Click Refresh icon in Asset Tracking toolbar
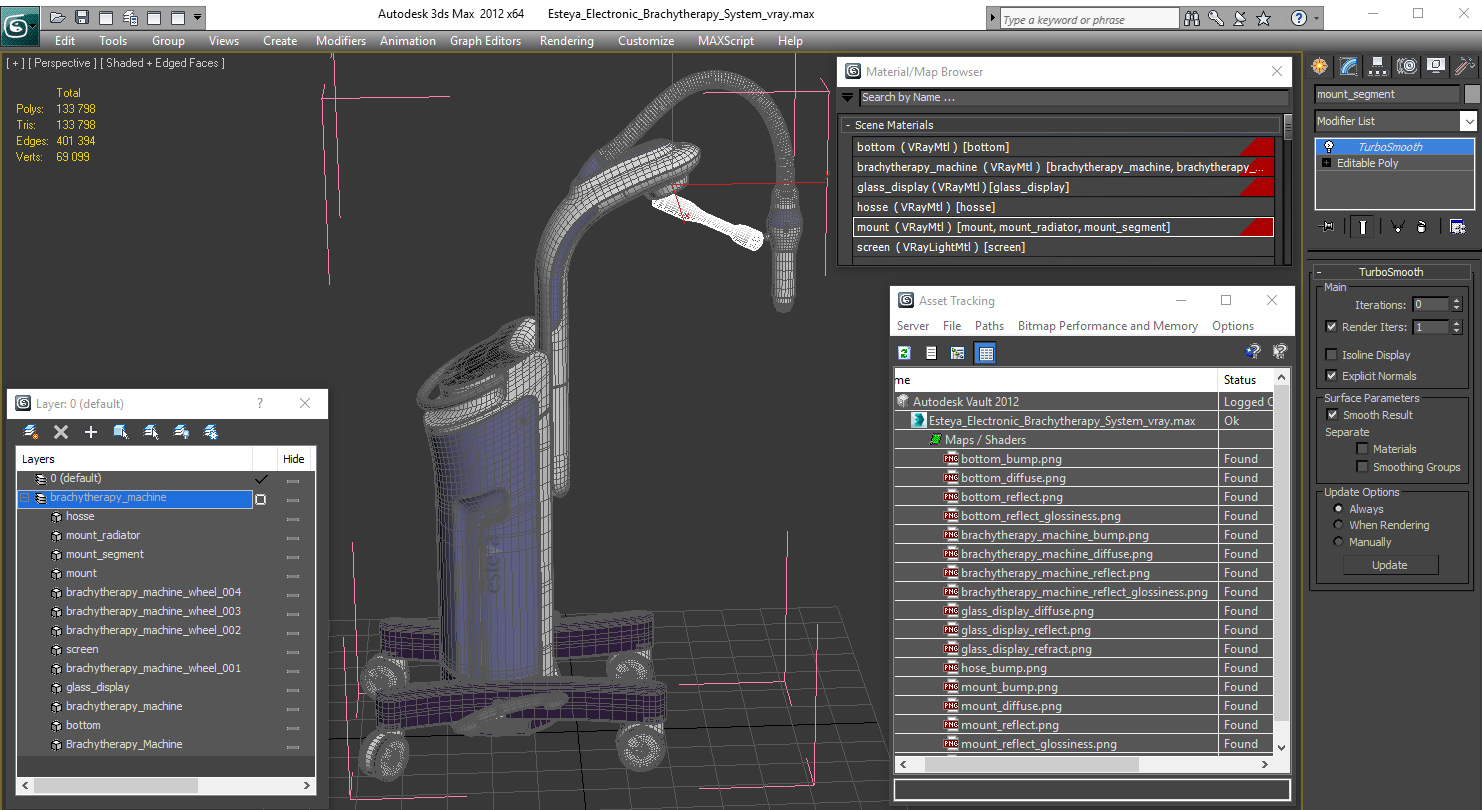This screenshot has height=810, width=1482. click(904, 352)
